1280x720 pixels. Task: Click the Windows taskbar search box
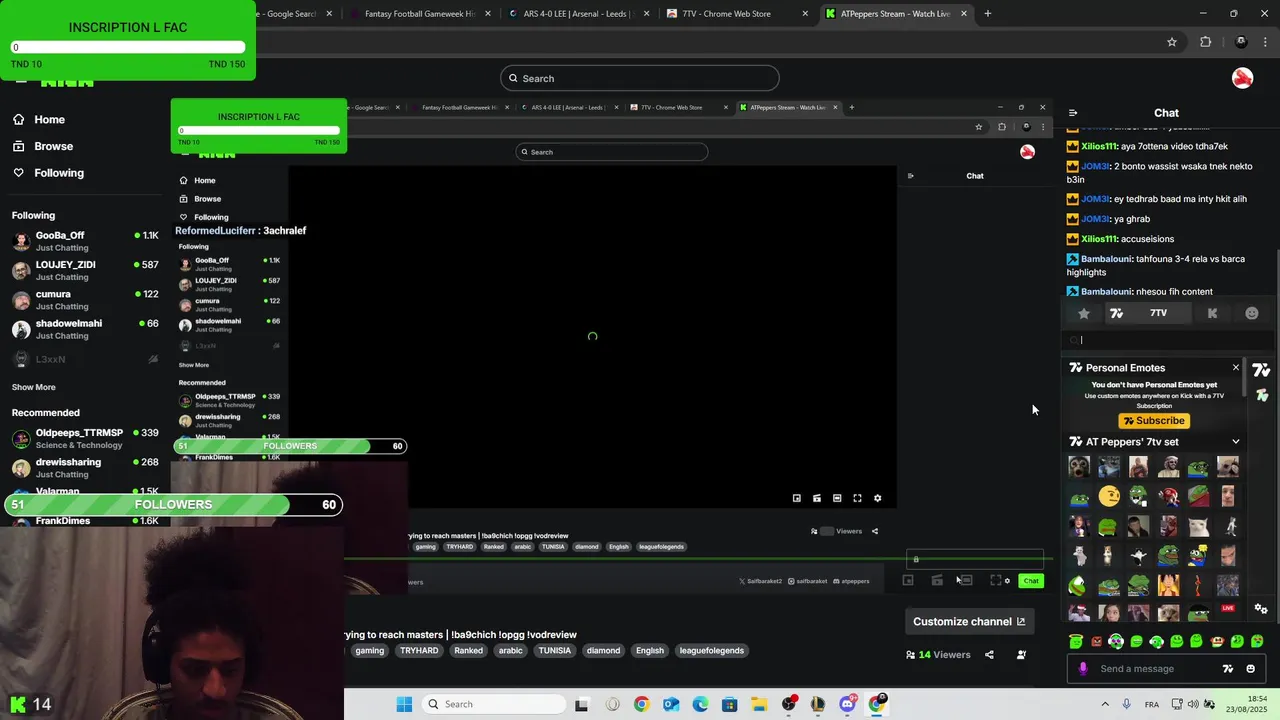pos(492,704)
